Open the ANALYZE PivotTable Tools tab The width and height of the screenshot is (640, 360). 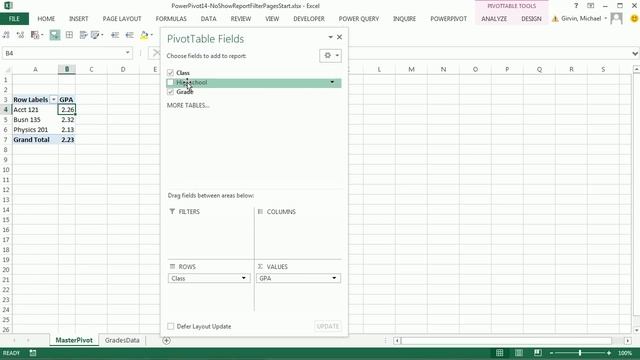point(494,19)
